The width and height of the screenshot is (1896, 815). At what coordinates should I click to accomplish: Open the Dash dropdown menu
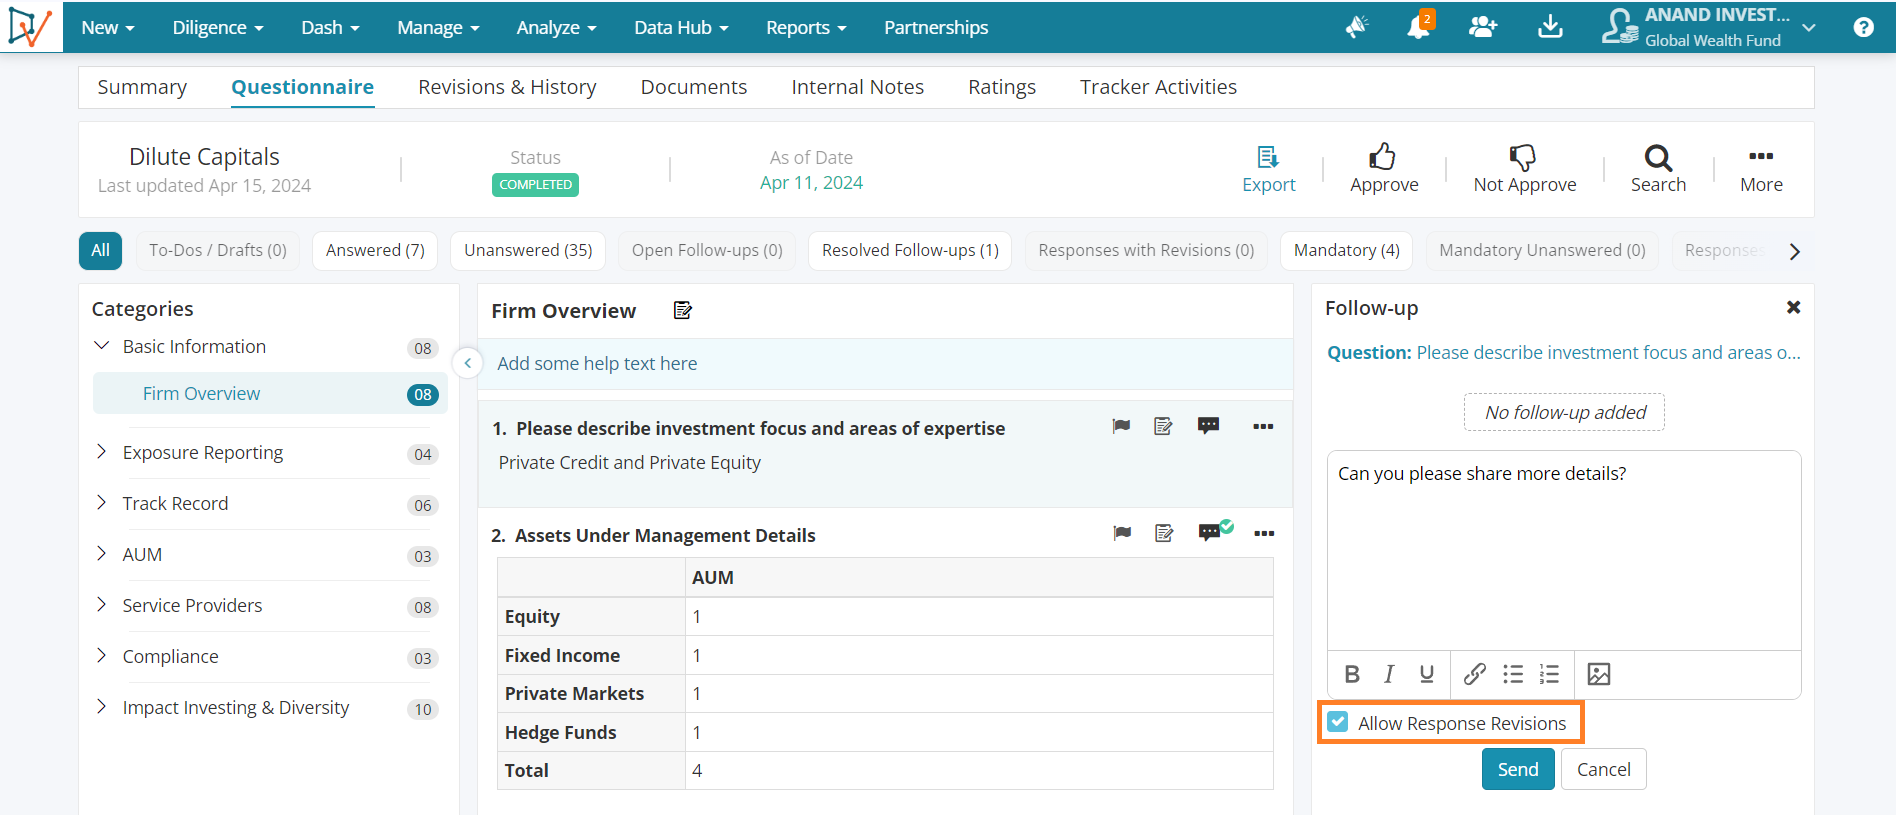pyautogui.click(x=331, y=27)
